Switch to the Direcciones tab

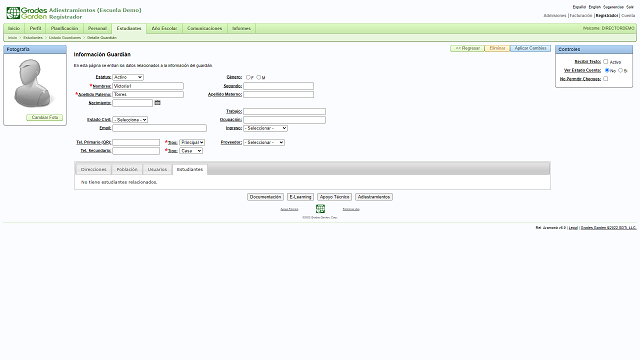[x=93, y=169]
